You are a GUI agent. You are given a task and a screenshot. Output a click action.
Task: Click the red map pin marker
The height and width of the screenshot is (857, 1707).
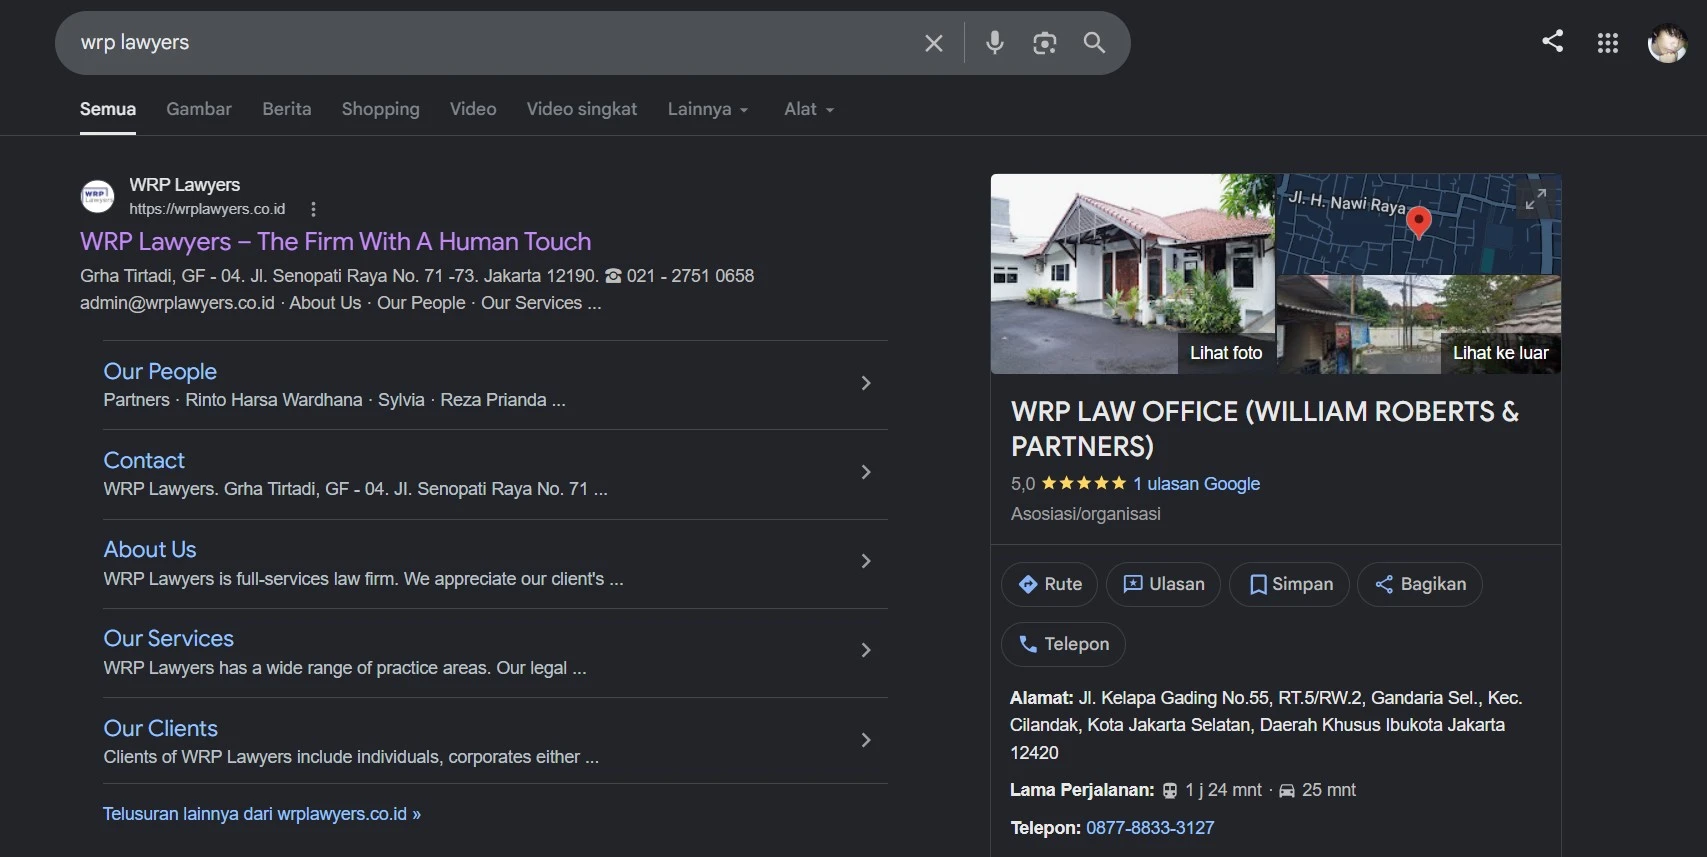click(1418, 222)
